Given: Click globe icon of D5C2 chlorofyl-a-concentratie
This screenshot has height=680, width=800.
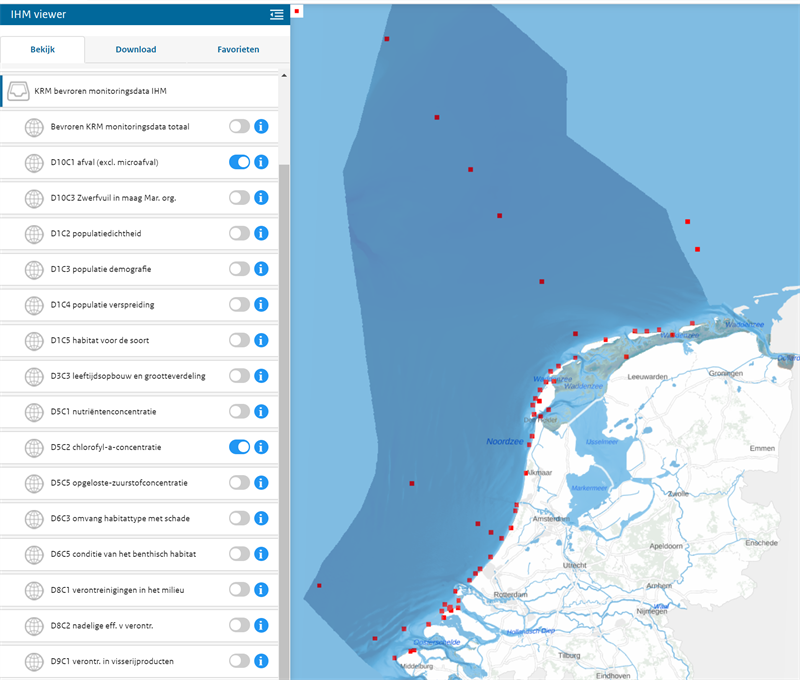Looking at the screenshot, I should tap(34, 448).
